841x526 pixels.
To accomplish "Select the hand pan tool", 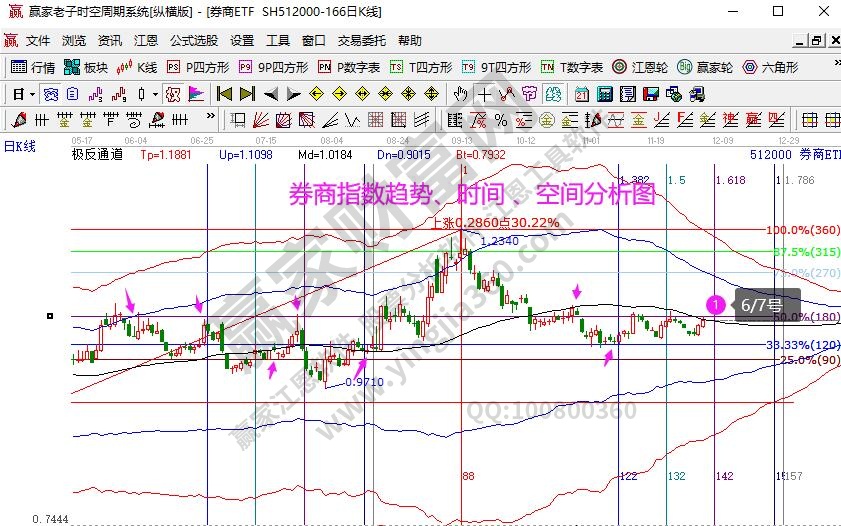I will 460,94.
